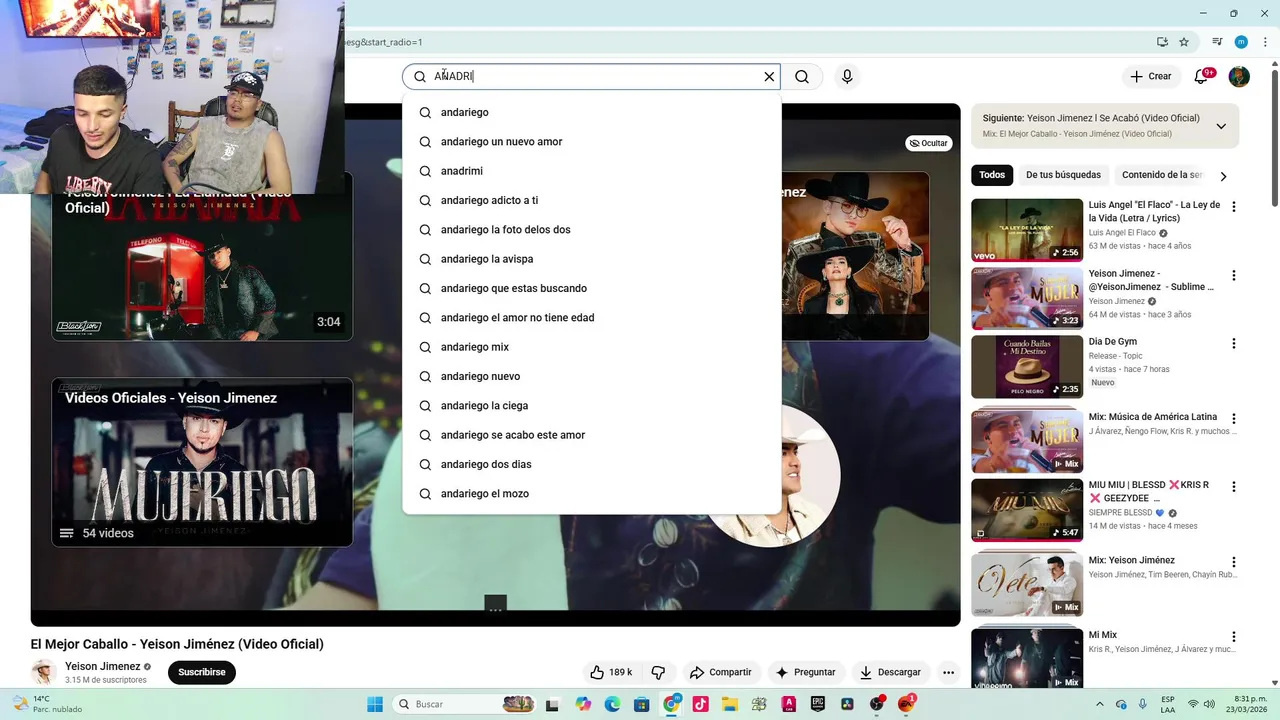Click the Preguntar button

(805, 672)
